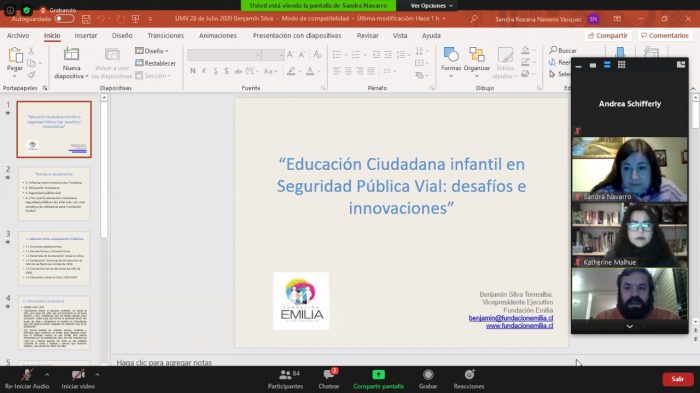Click the www.fundacionemilia.cl link
700x393 pixels.
click(520, 326)
